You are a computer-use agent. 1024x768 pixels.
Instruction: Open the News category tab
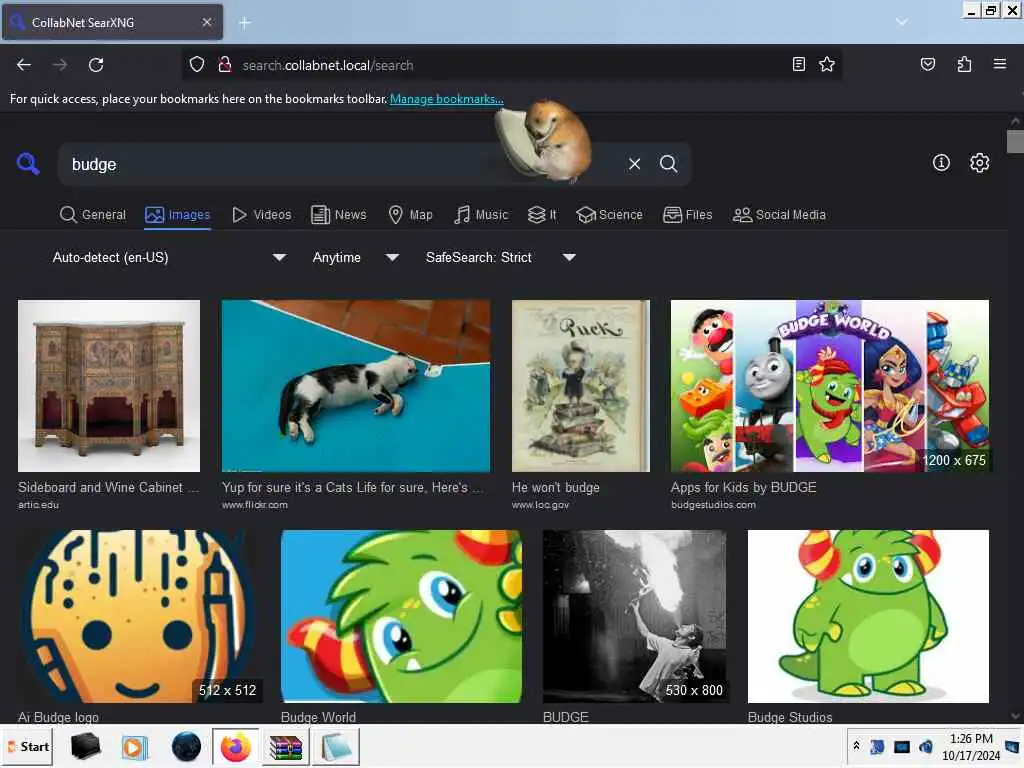(338, 215)
